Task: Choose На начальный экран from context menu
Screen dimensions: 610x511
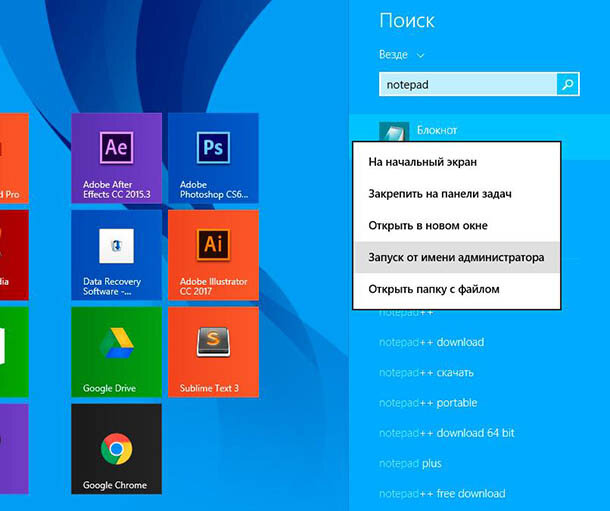Action: click(x=456, y=162)
